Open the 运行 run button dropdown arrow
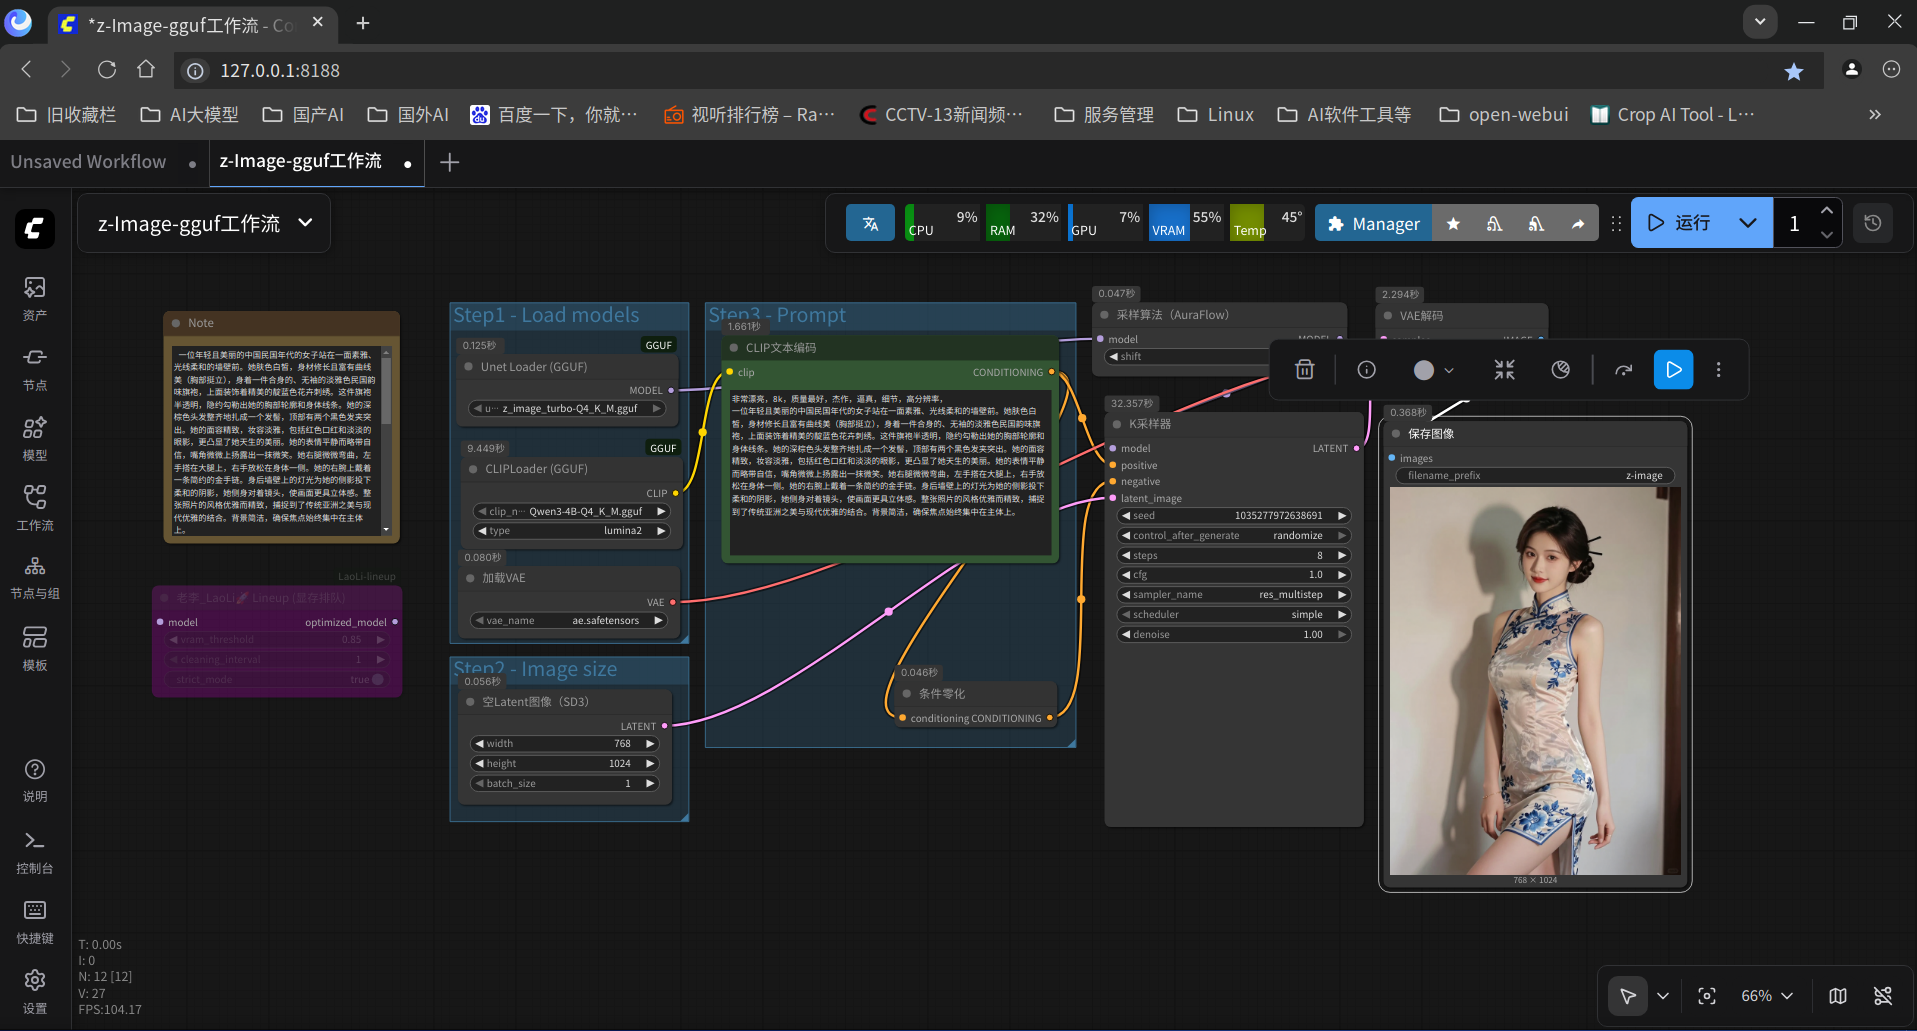1917x1031 pixels. click(x=1748, y=223)
